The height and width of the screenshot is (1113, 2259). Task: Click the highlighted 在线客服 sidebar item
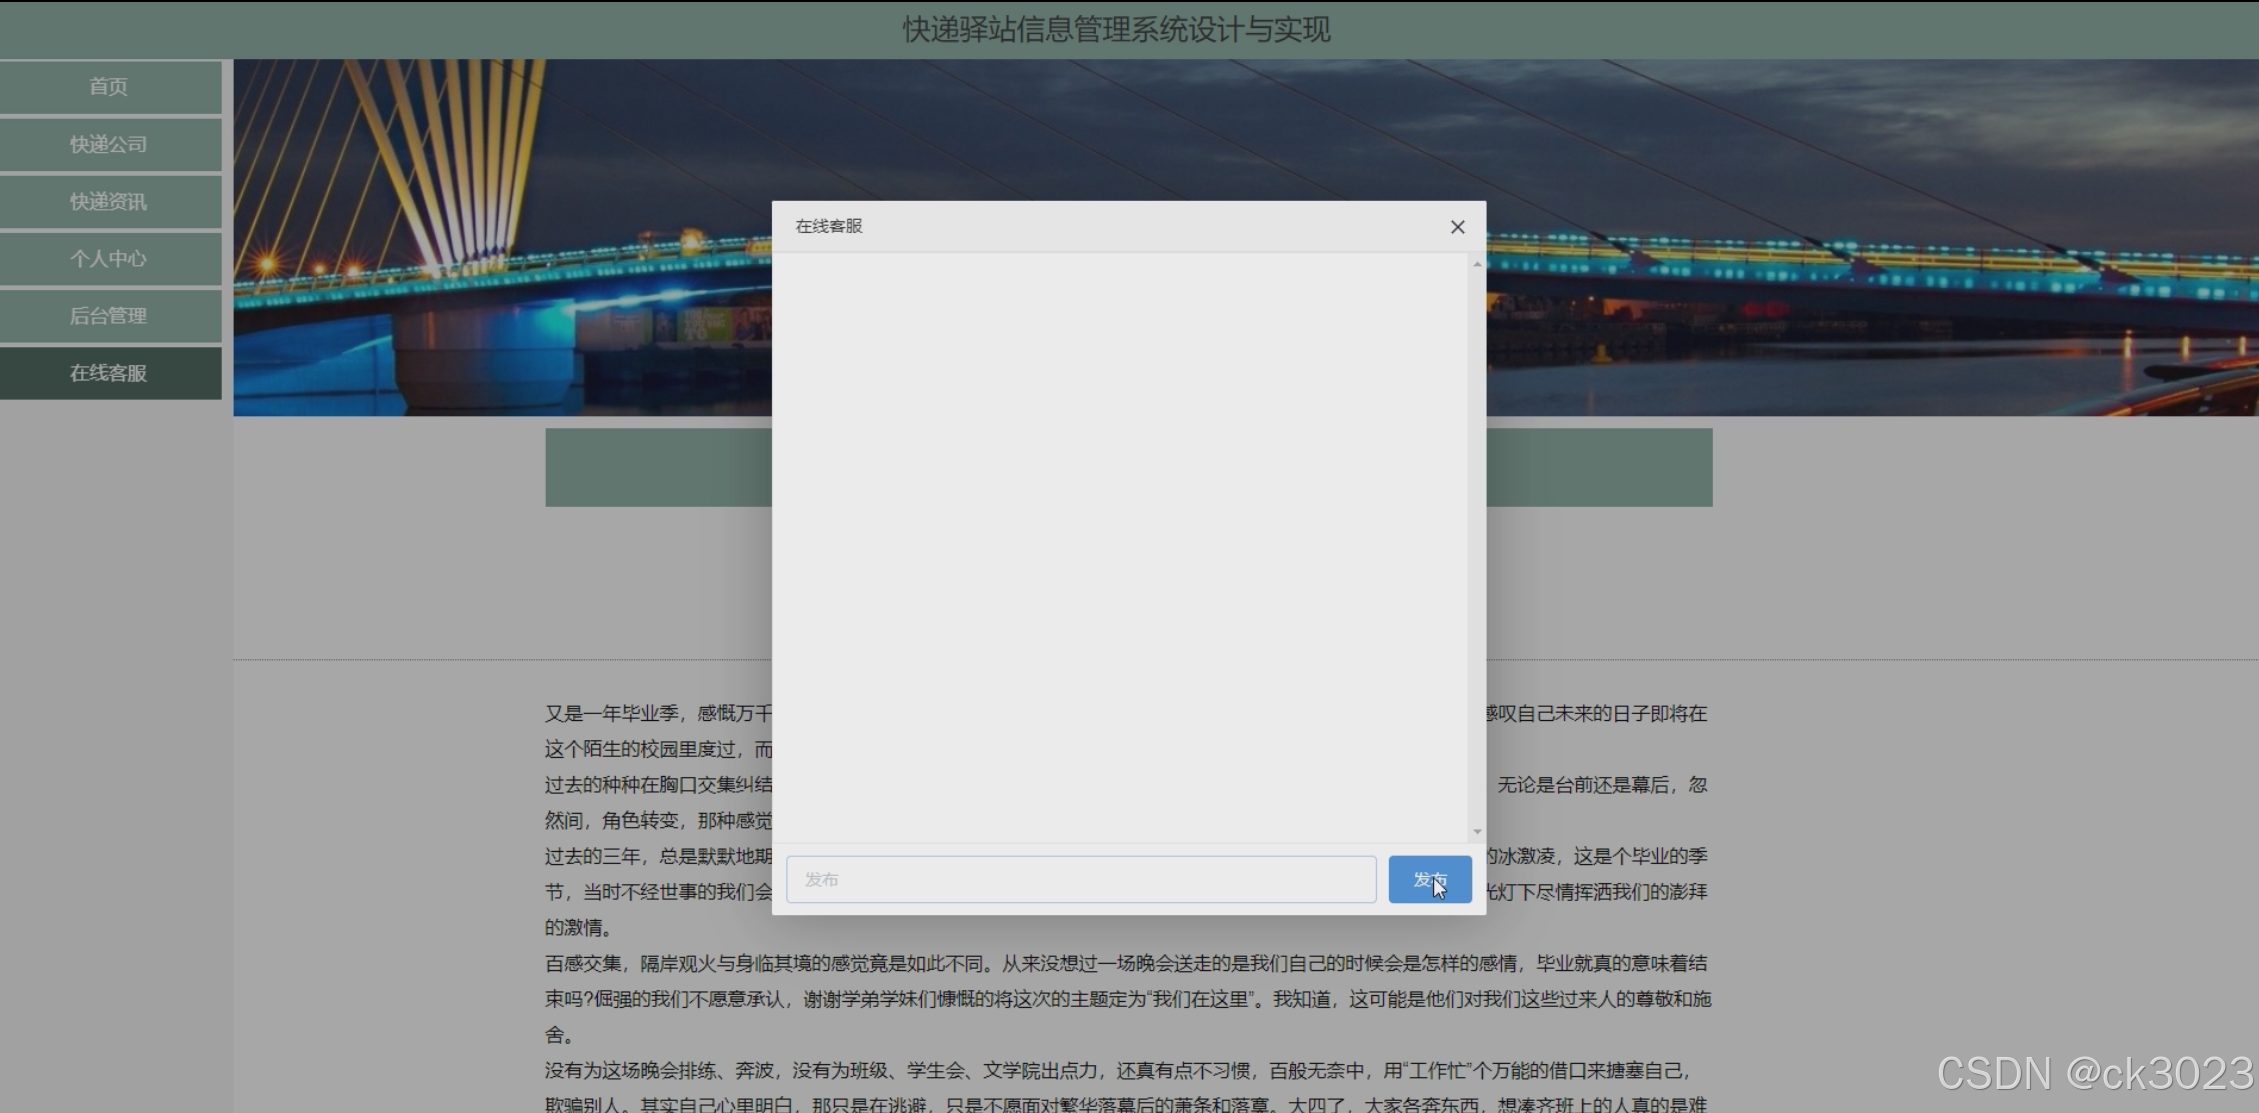109,373
